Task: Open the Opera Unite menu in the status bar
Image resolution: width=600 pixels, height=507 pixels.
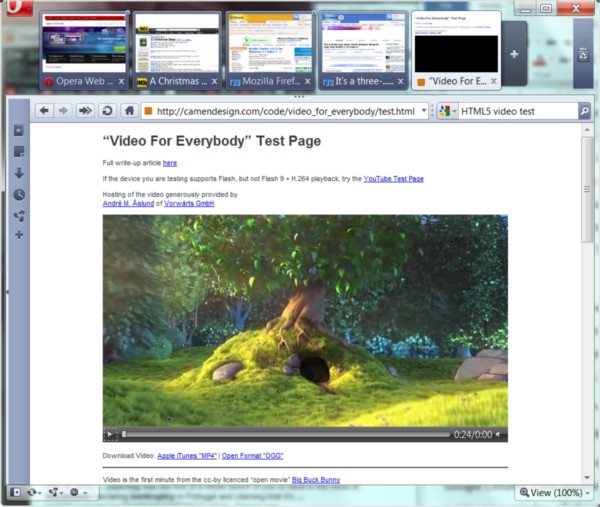Action: pyautogui.click(x=55, y=492)
